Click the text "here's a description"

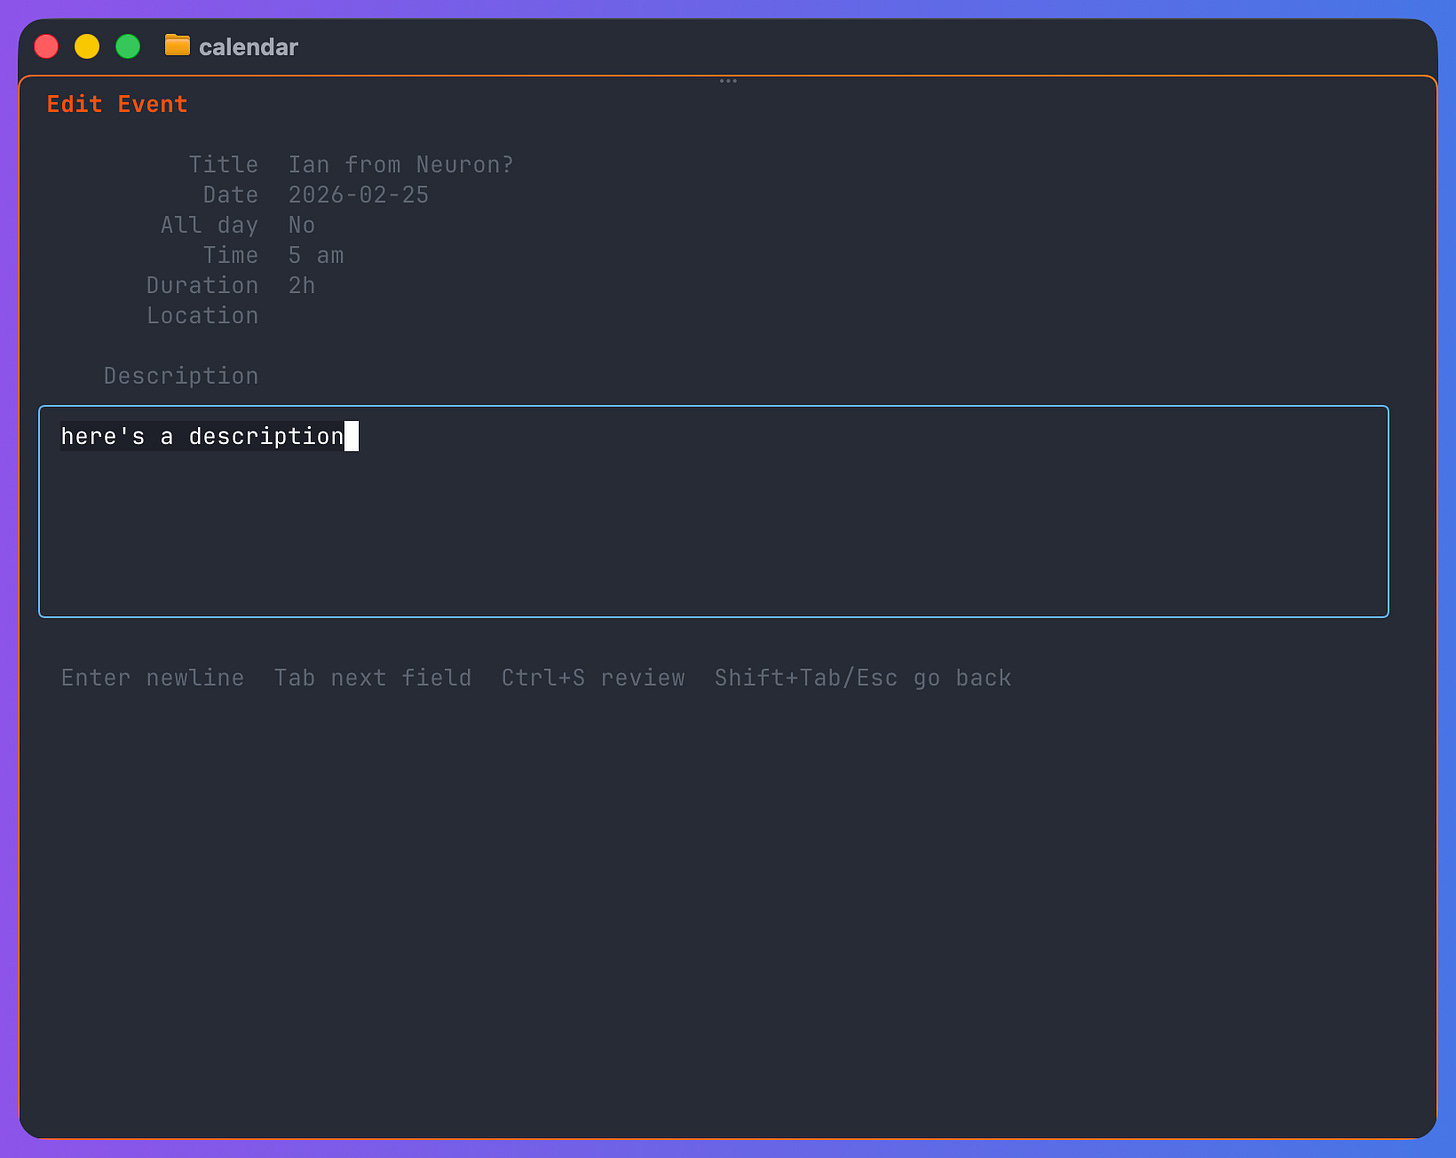click(x=202, y=436)
